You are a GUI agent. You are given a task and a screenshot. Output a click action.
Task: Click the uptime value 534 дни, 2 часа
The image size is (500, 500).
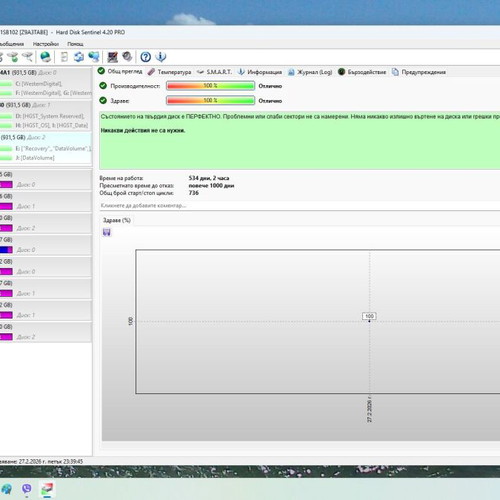tap(209, 178)
